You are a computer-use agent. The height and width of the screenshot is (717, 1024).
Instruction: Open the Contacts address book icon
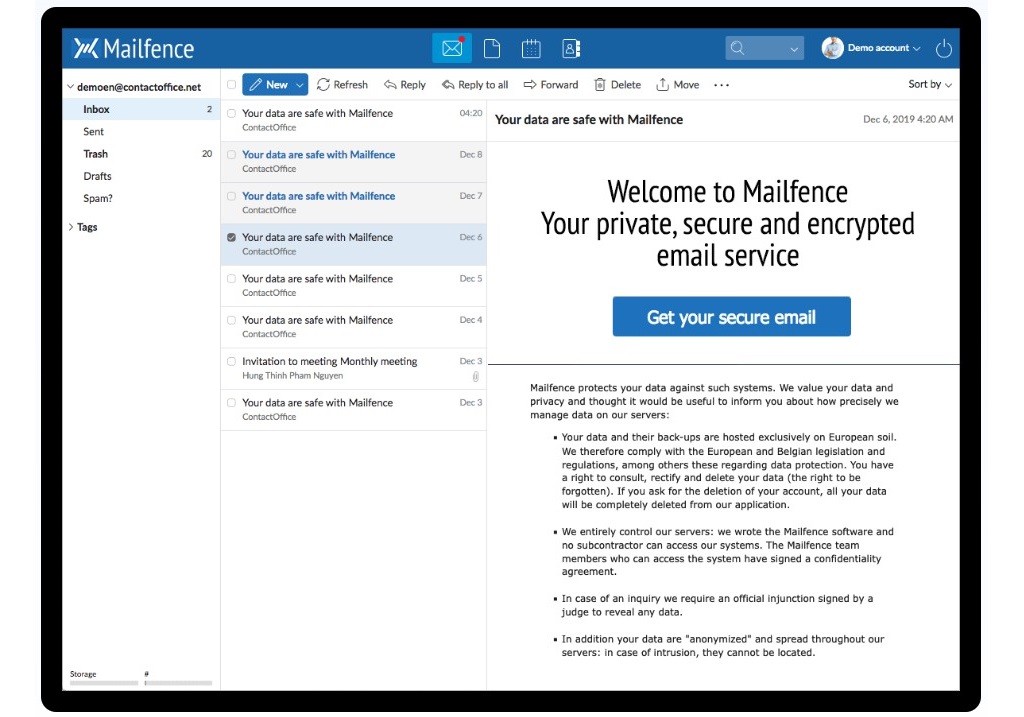point(571,48)
